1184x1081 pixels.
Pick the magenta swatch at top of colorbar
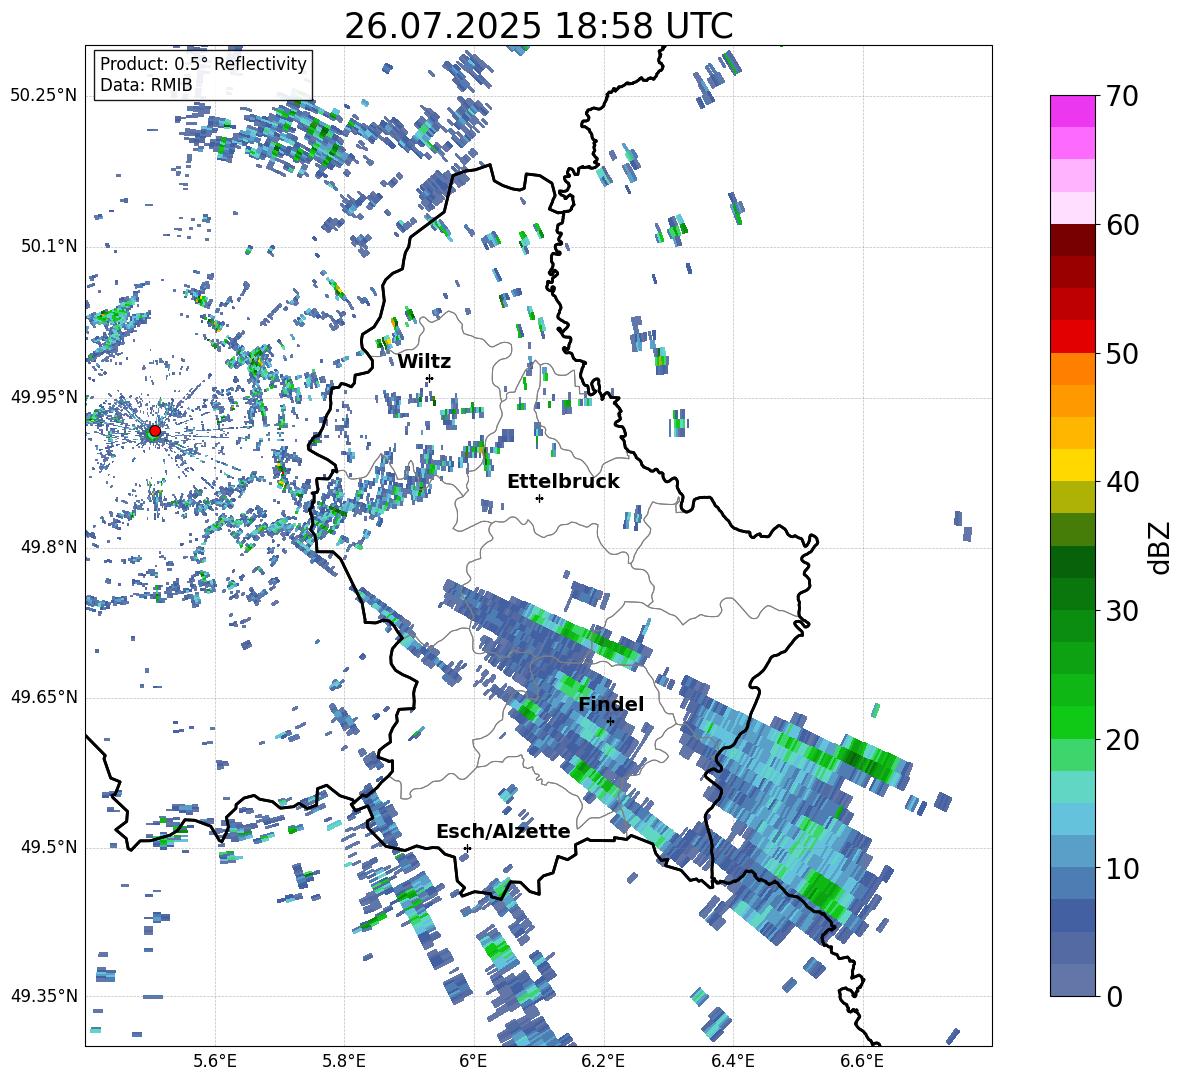(x=1072, y=111)
